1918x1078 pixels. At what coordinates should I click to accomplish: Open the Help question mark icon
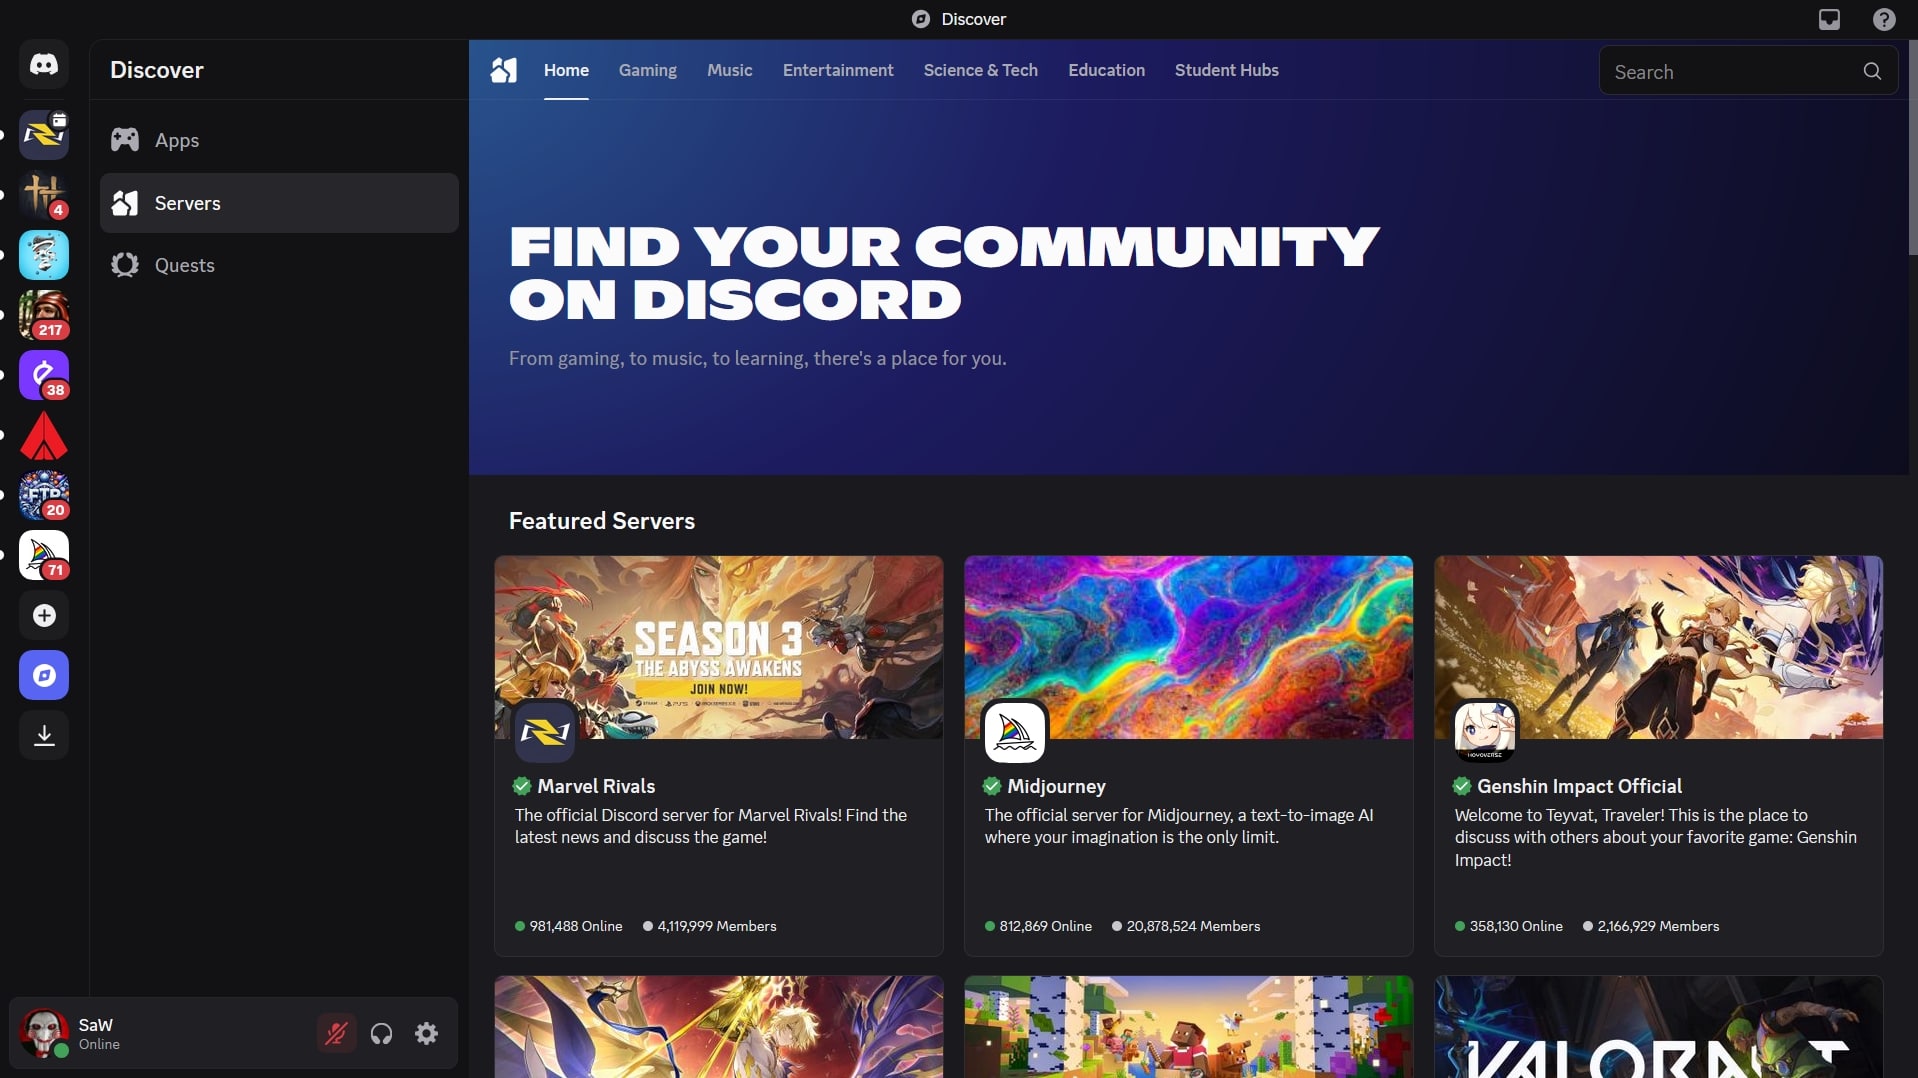tap(1884, 19)
